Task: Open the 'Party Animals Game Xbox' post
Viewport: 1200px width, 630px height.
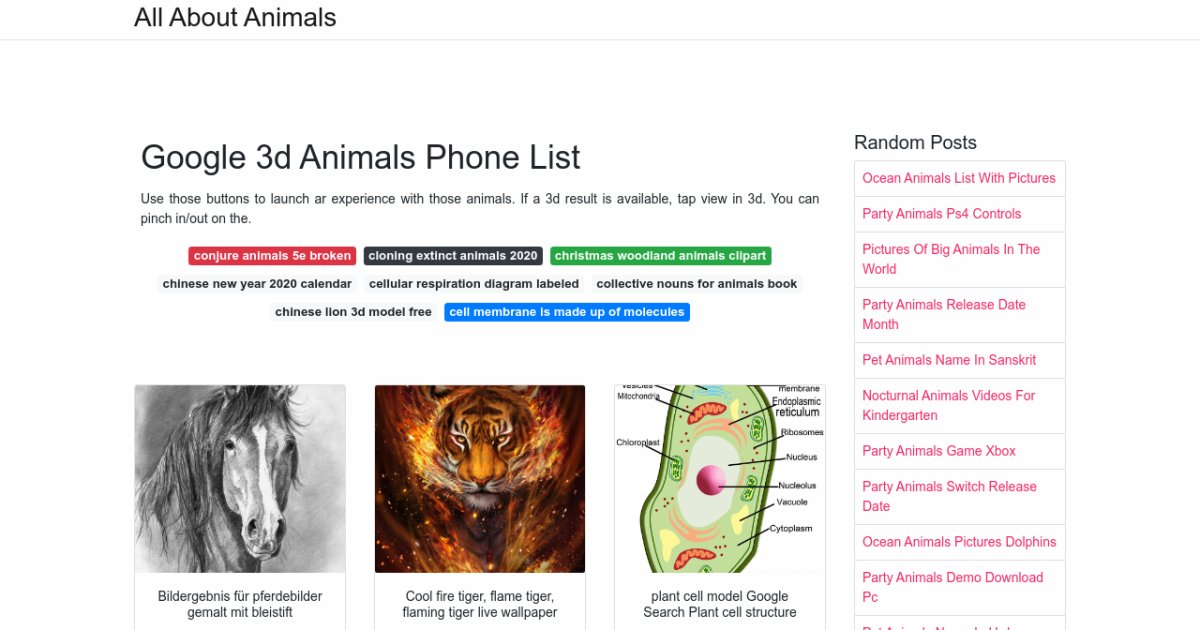Action: [x=939, y=451]
